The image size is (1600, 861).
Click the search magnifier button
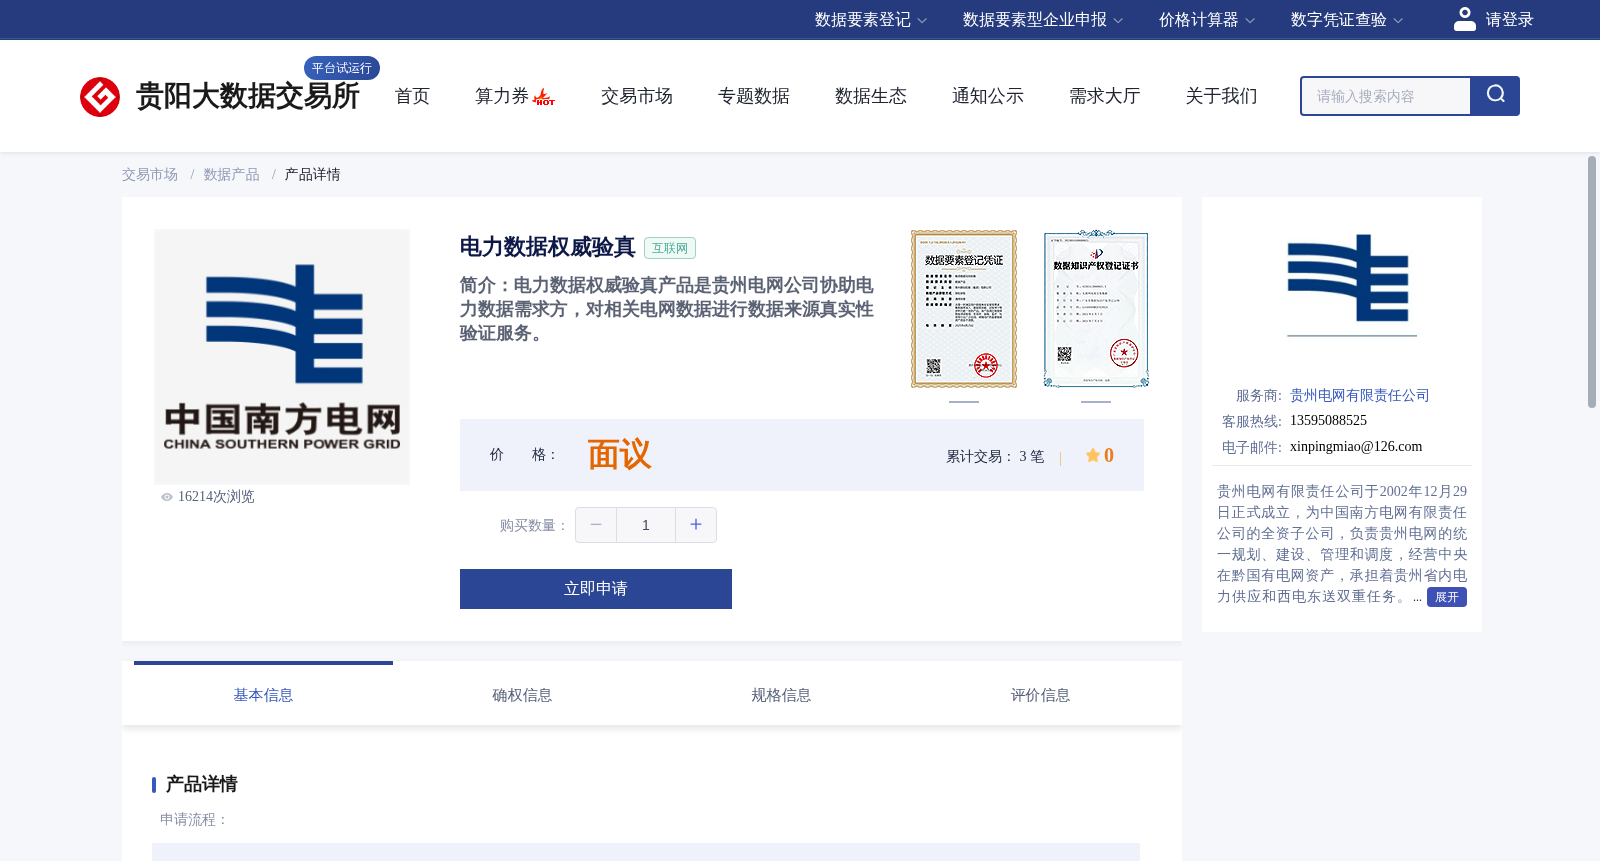1495,96
